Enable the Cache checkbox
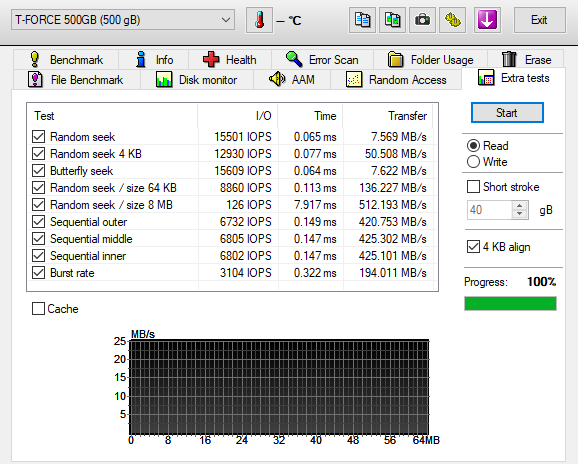The width and height of the screenshot is (578, 464). pos(38,308)
